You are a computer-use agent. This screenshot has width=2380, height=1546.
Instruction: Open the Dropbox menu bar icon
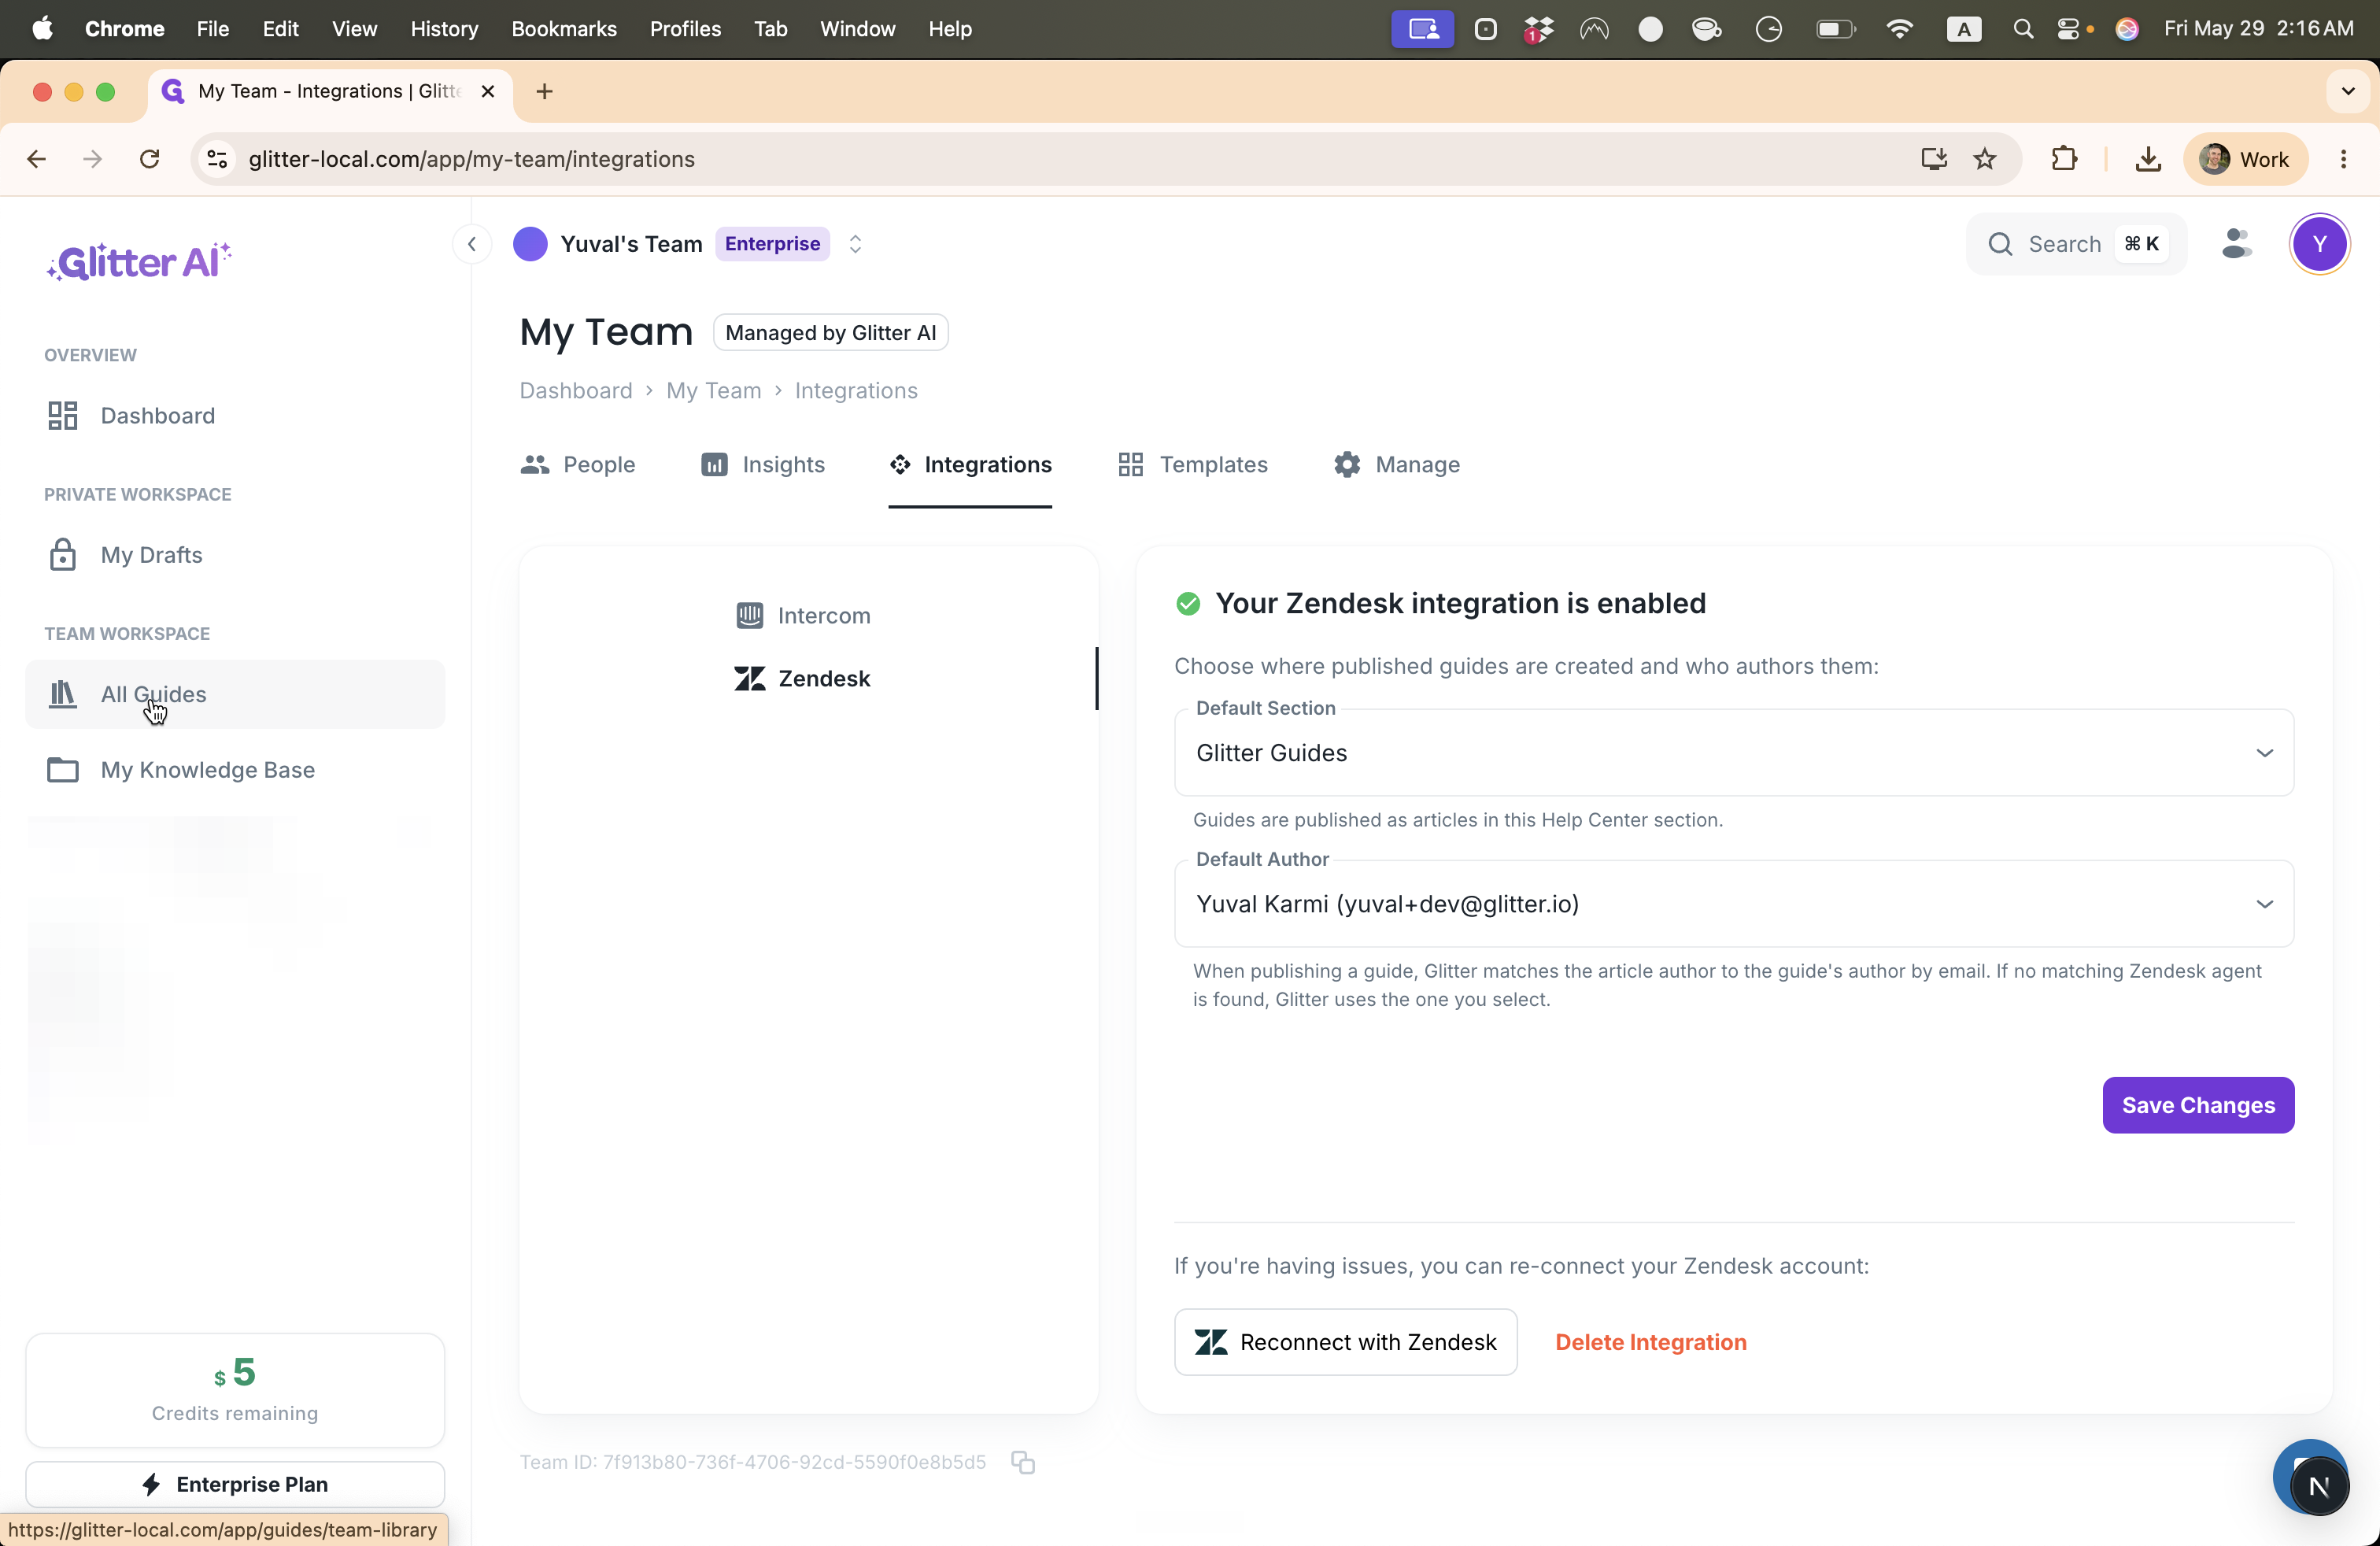pos(1538,29)
